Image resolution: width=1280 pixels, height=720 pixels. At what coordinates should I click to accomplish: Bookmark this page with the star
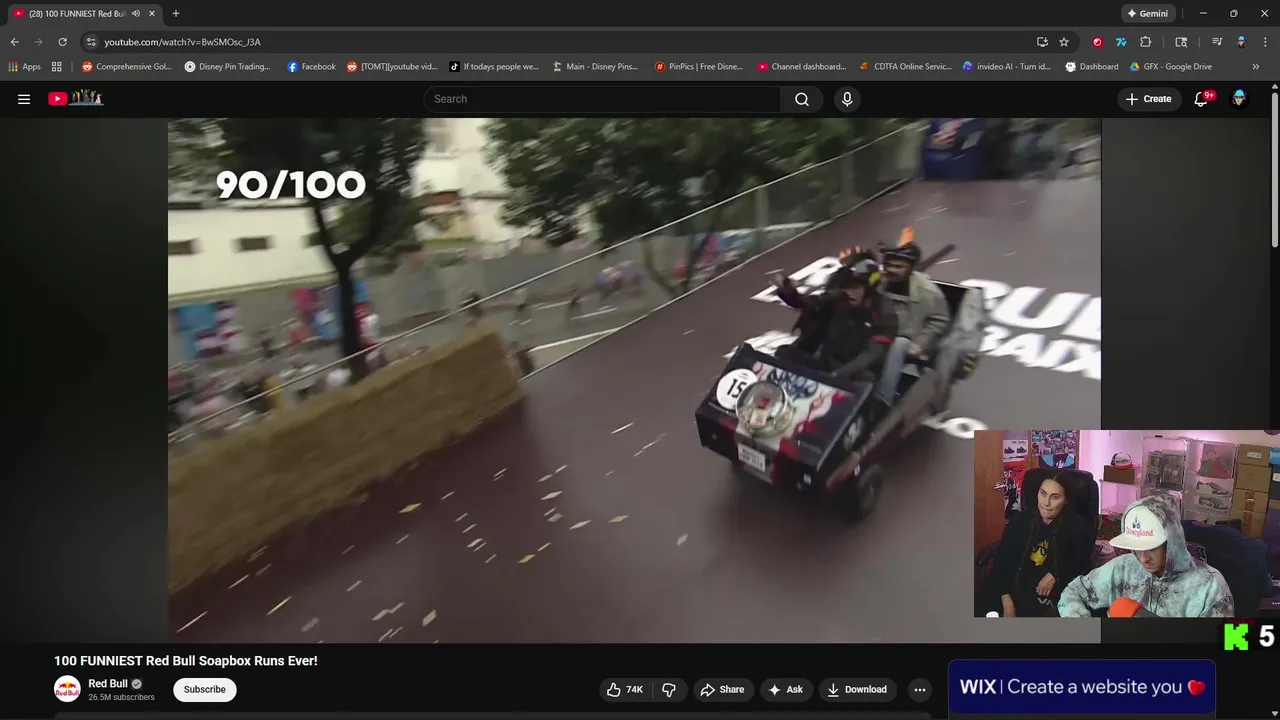coord(1064,42)
